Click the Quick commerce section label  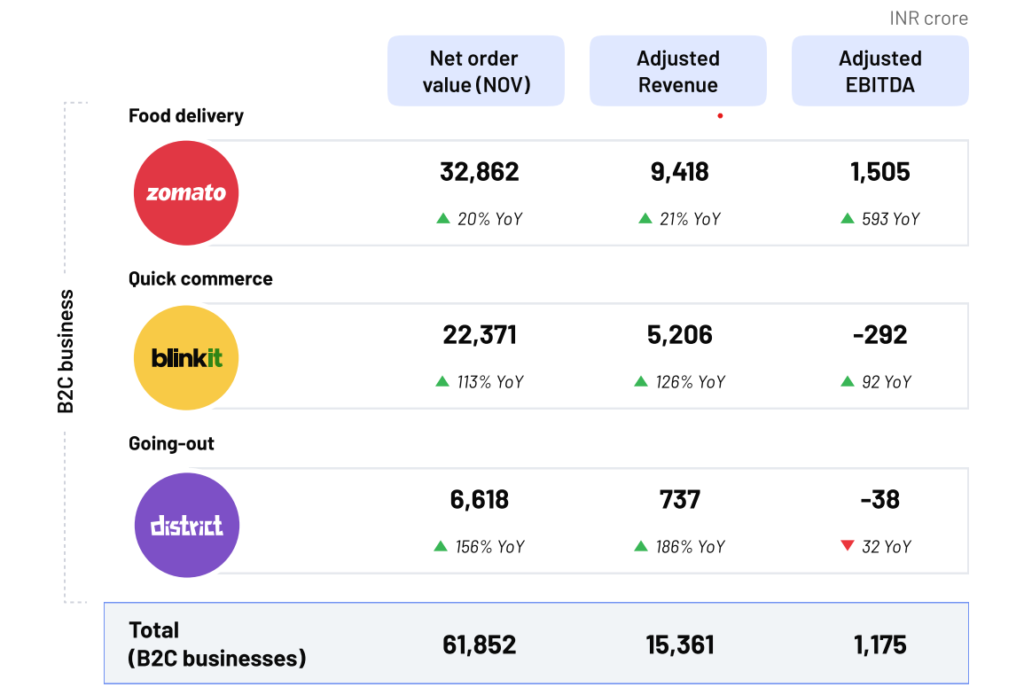tap(200, 279)
